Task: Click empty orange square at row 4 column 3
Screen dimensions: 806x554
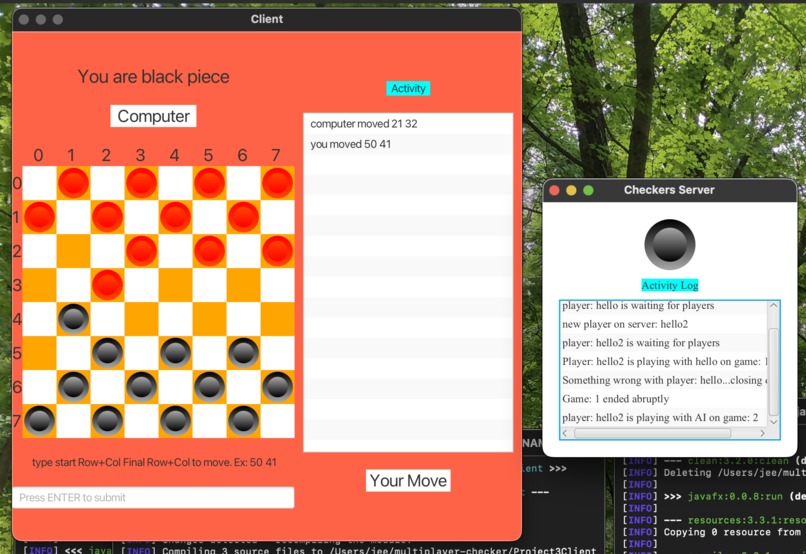Action: pyautogui.click(x=141, y=319)
